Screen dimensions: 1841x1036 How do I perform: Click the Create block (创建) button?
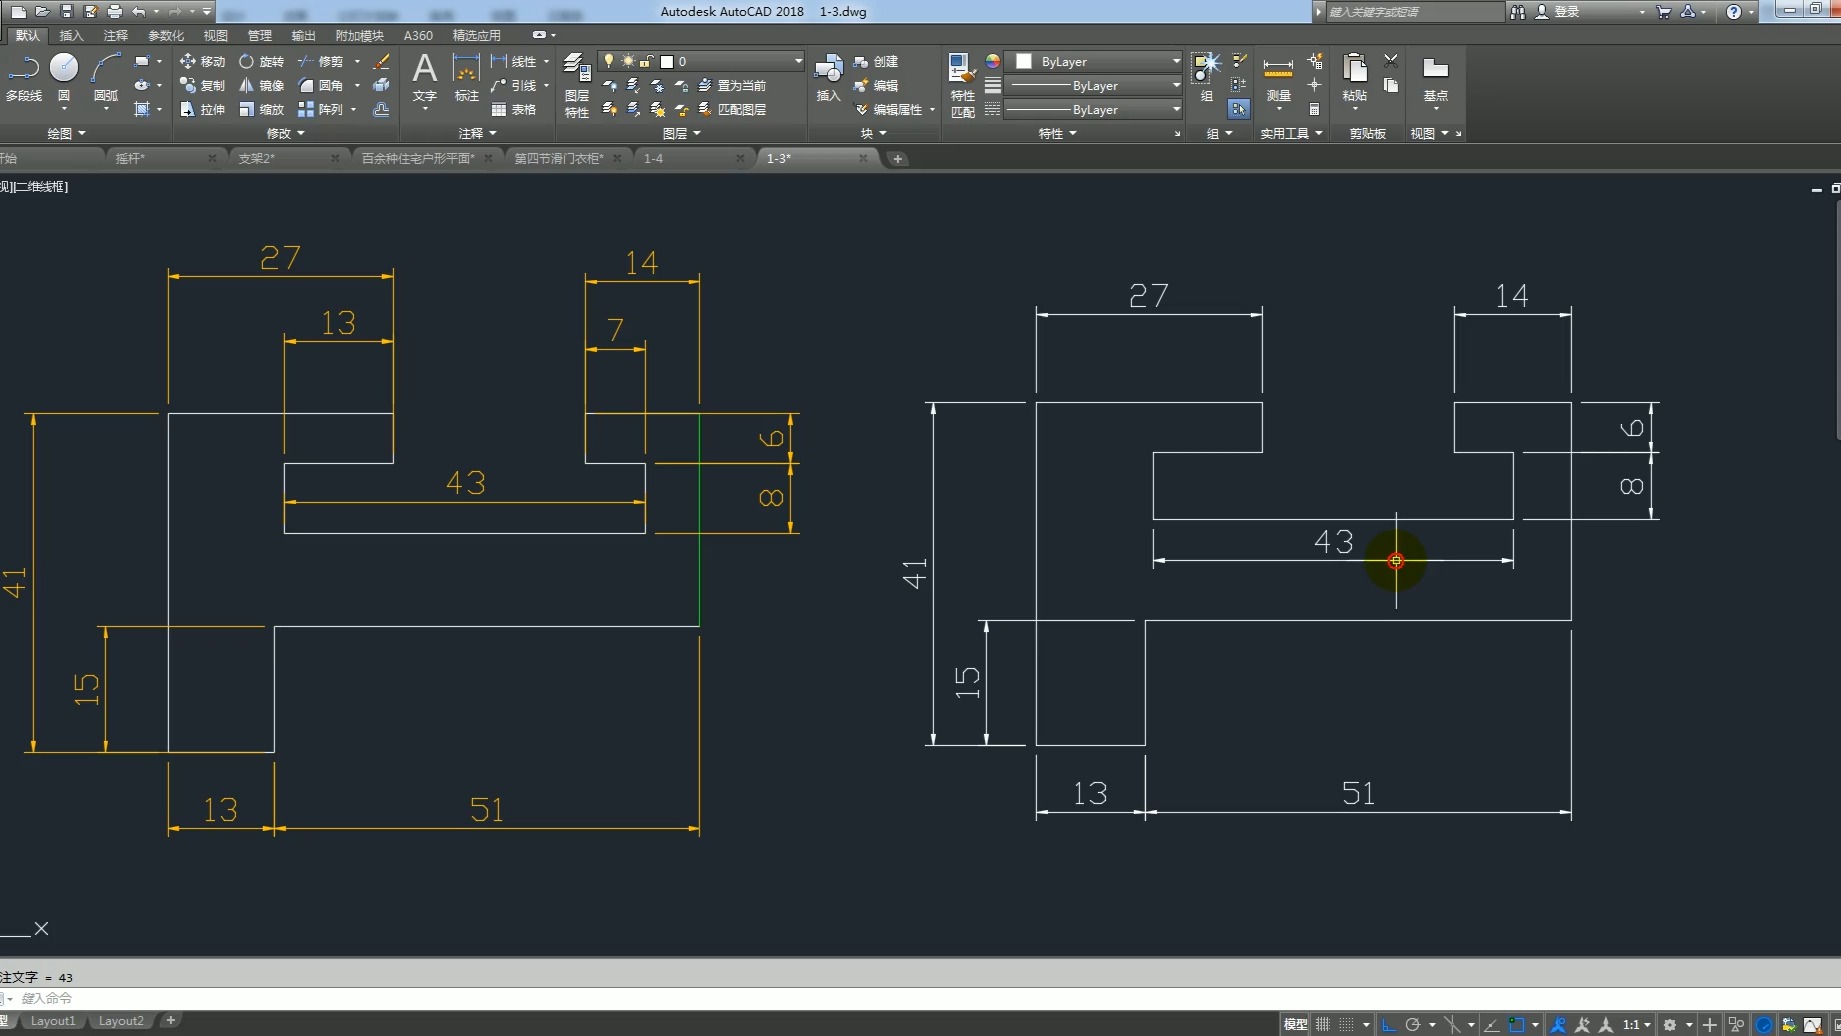point(876,62)
